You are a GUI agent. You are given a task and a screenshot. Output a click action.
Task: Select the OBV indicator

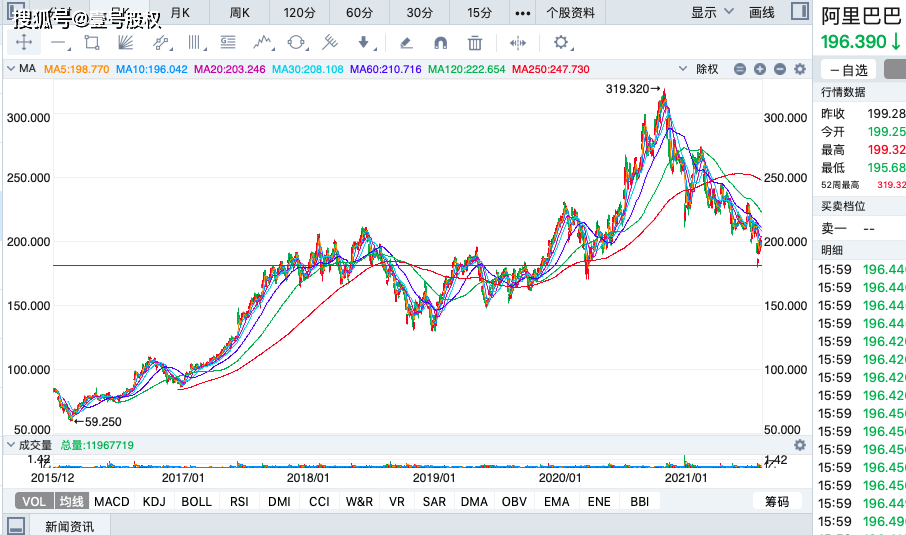click(x=514, y=501)
